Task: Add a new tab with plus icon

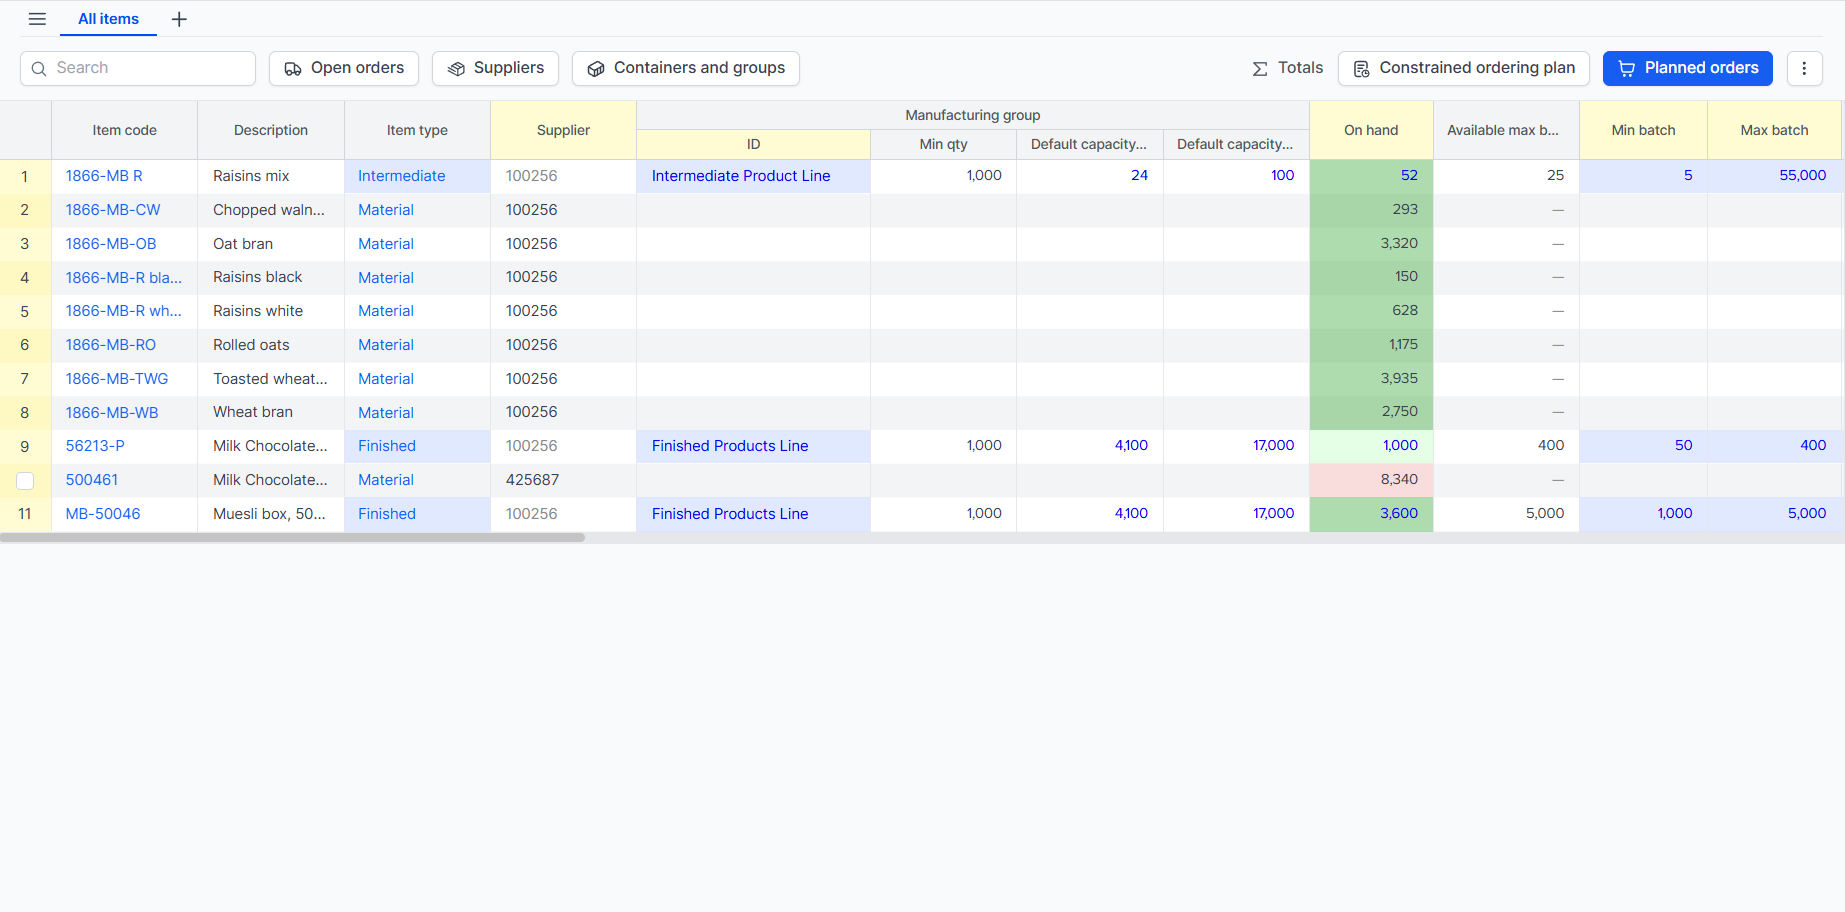Action: pos(179,19)
